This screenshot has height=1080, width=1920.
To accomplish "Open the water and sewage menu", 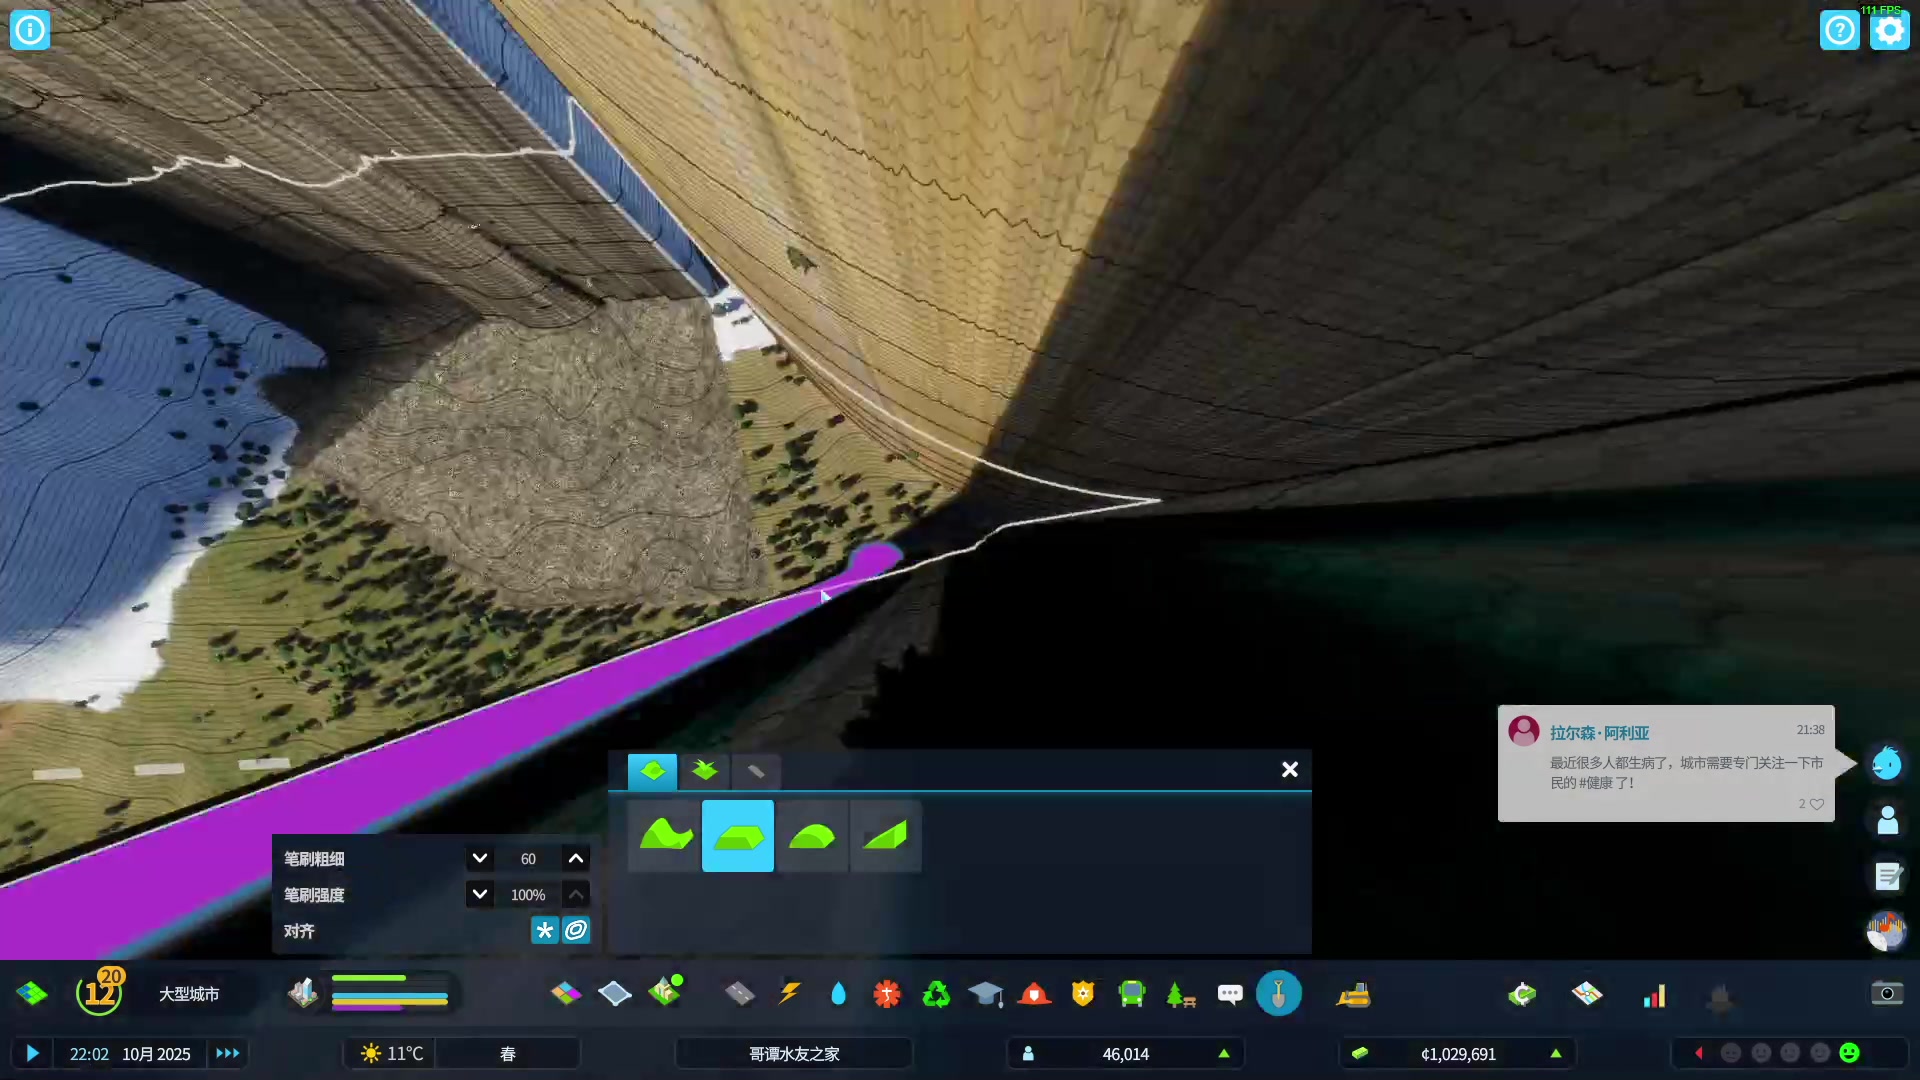I will pos(838,993).
